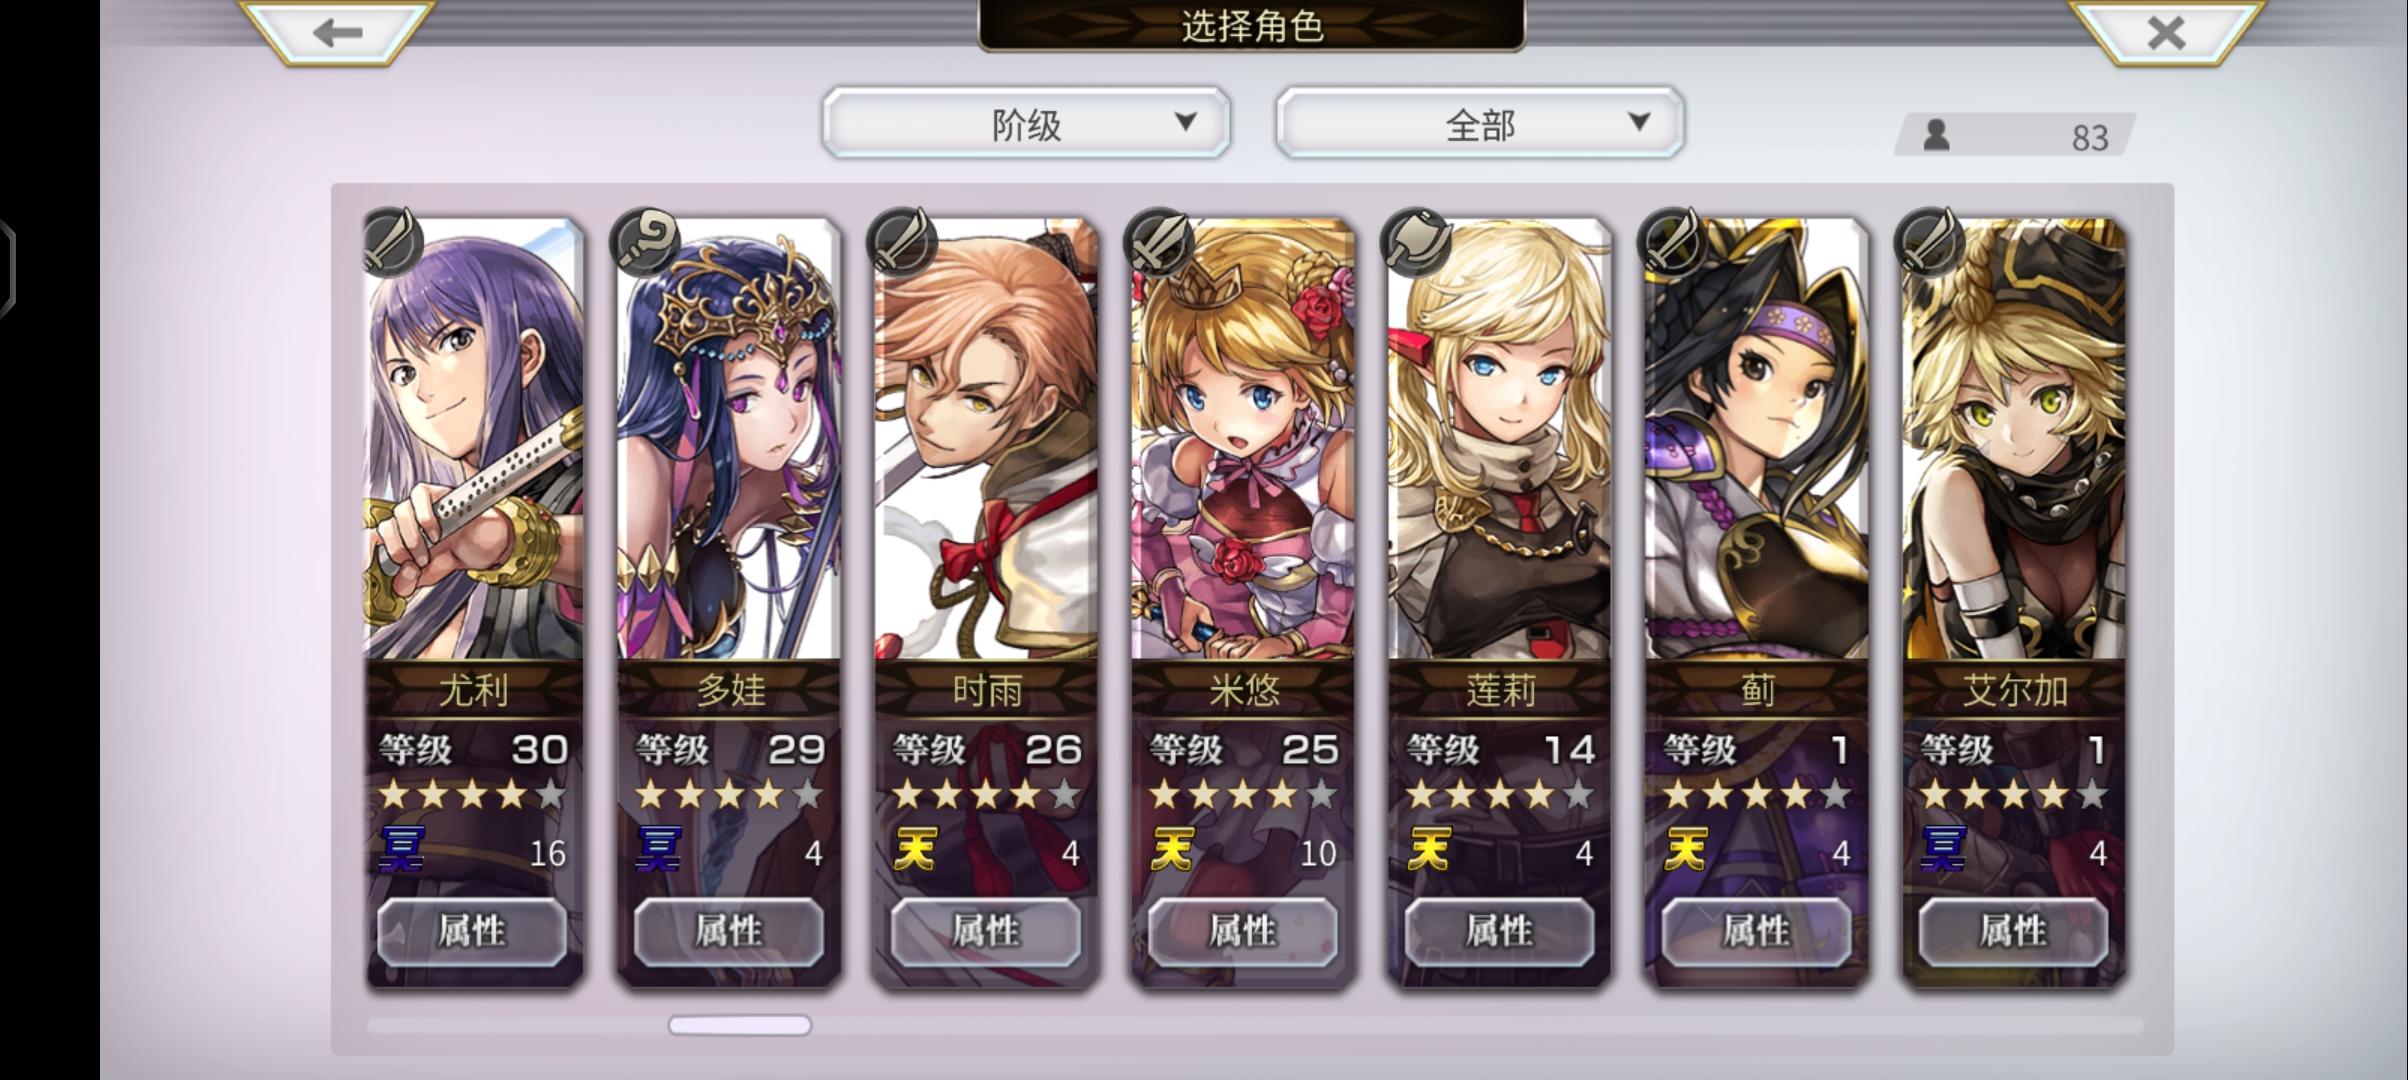Click the 冥 element icon on 尤利

[401, 850]
